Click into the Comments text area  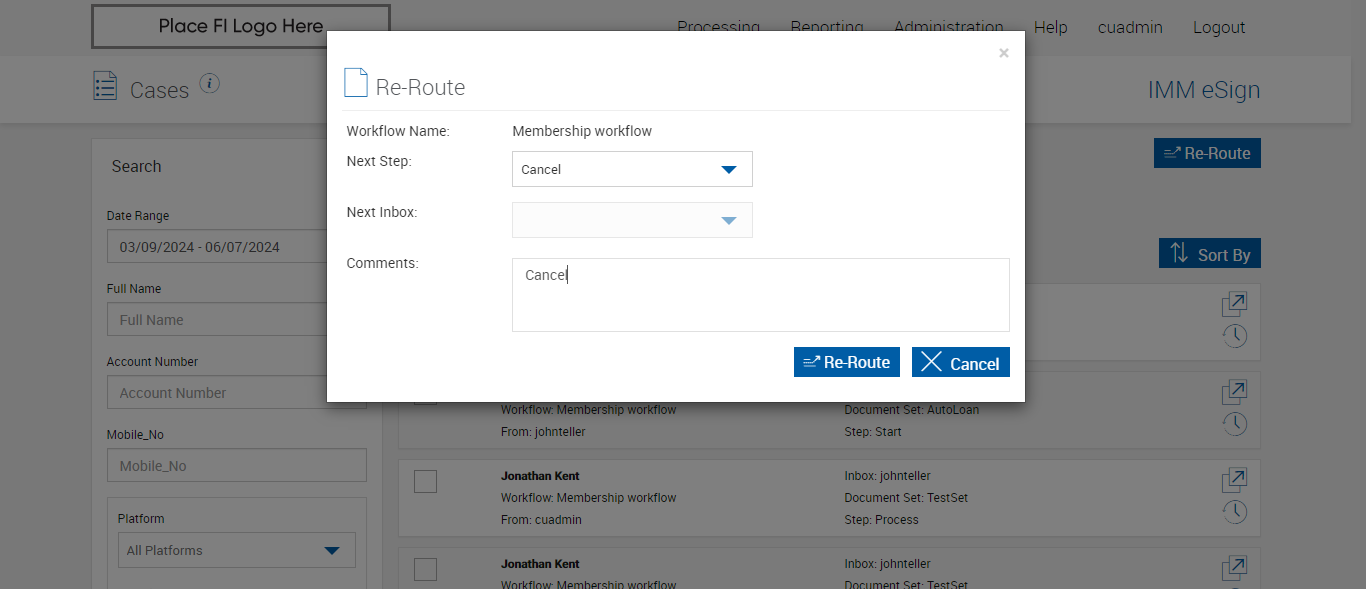point(760,295)
